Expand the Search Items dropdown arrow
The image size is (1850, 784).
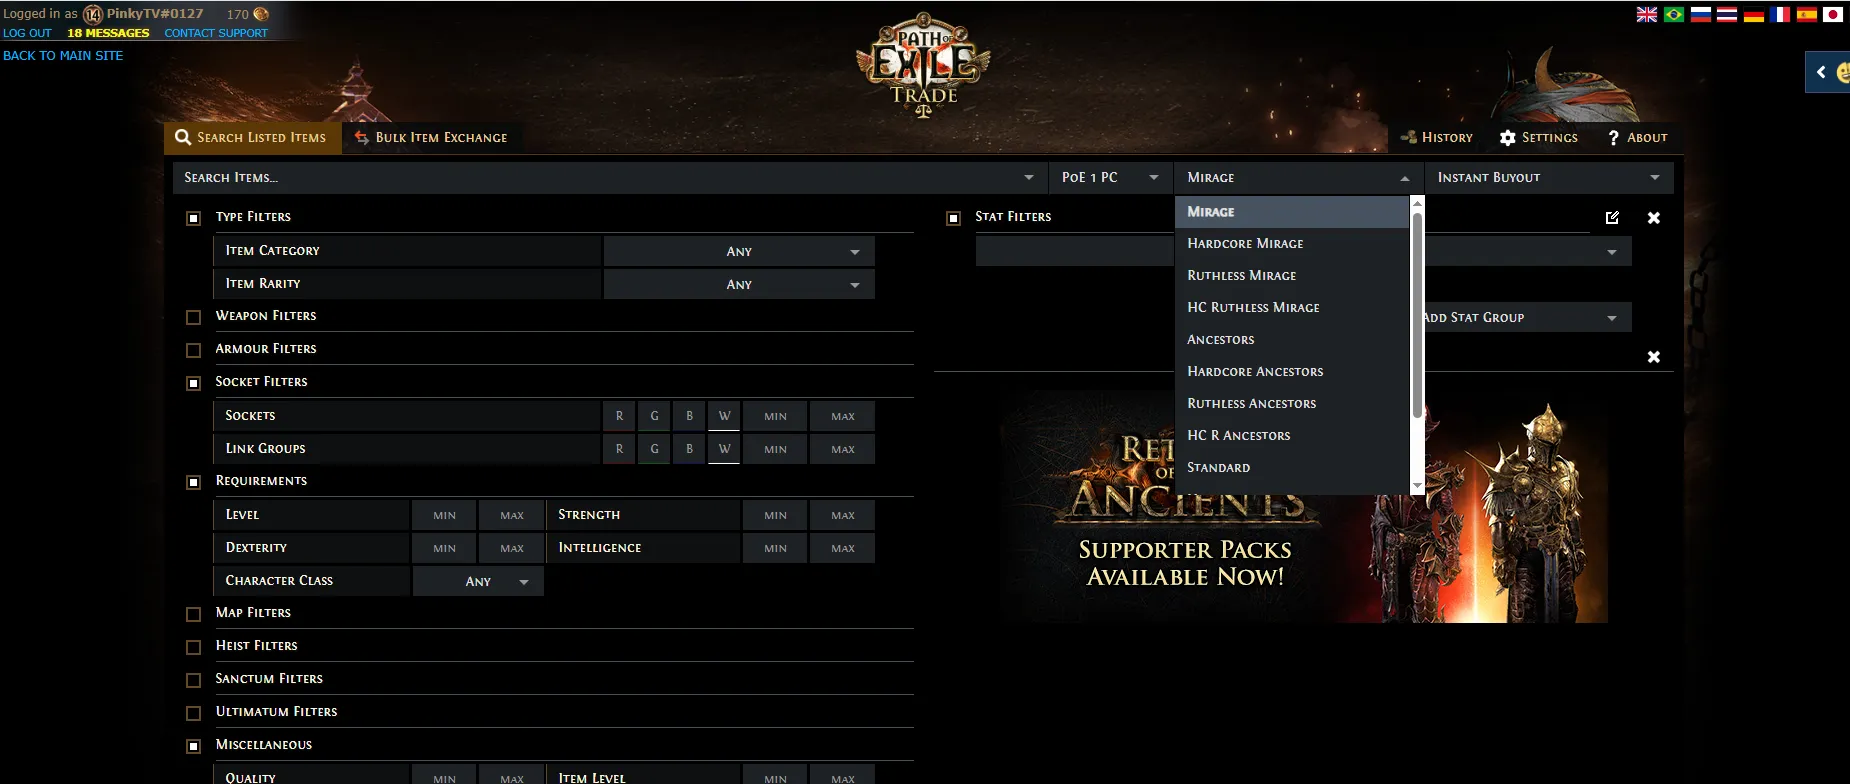coord(1029,177)
